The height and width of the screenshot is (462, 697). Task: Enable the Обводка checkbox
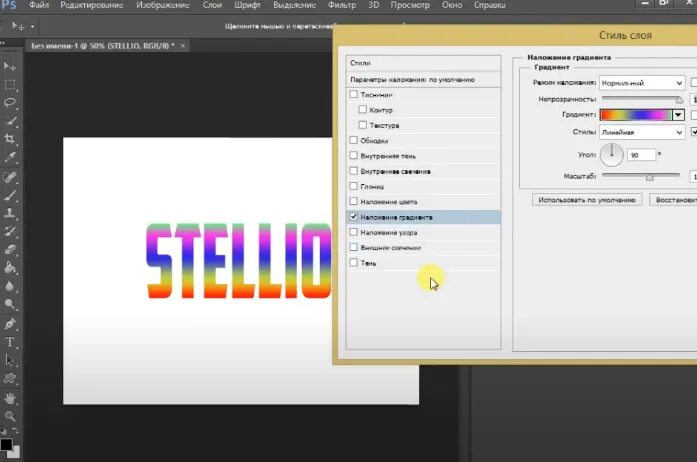pyautogui.click(x=353, y=140)
